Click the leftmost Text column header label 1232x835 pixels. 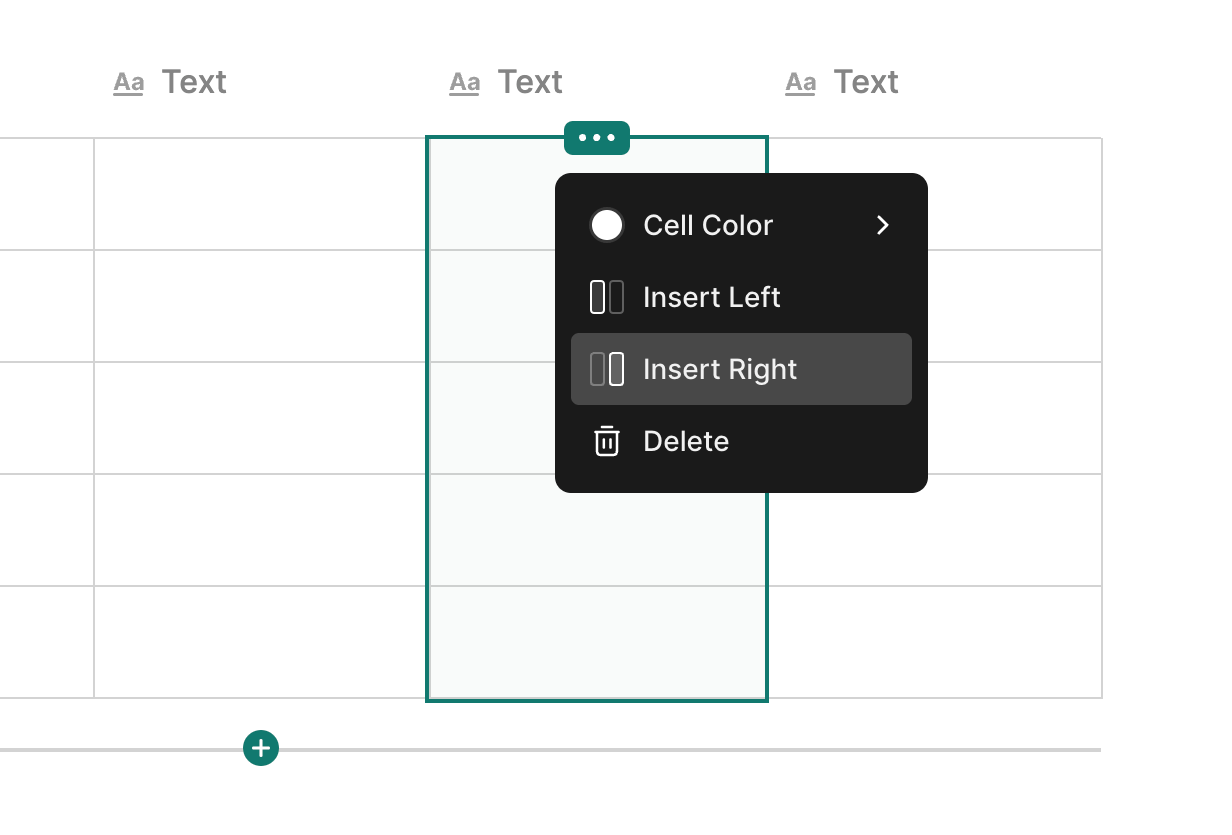(x=194, y=82)
